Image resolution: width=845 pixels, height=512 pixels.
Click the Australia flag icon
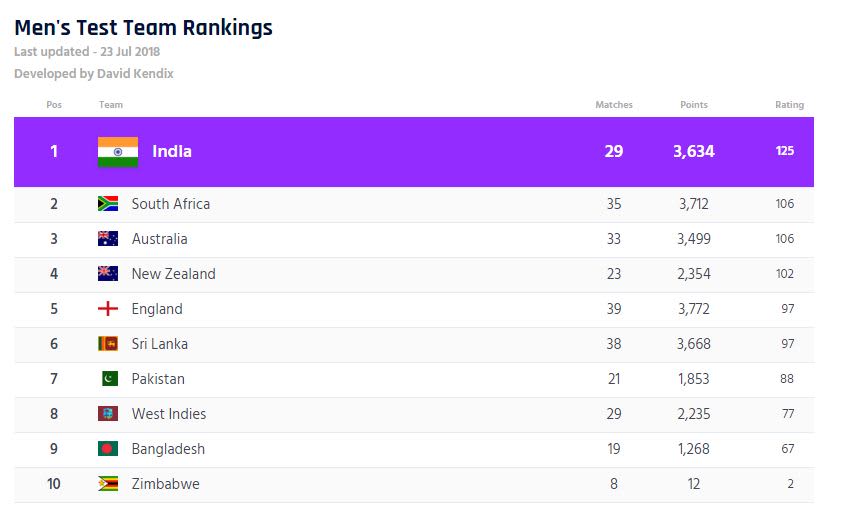click(108, 239)
